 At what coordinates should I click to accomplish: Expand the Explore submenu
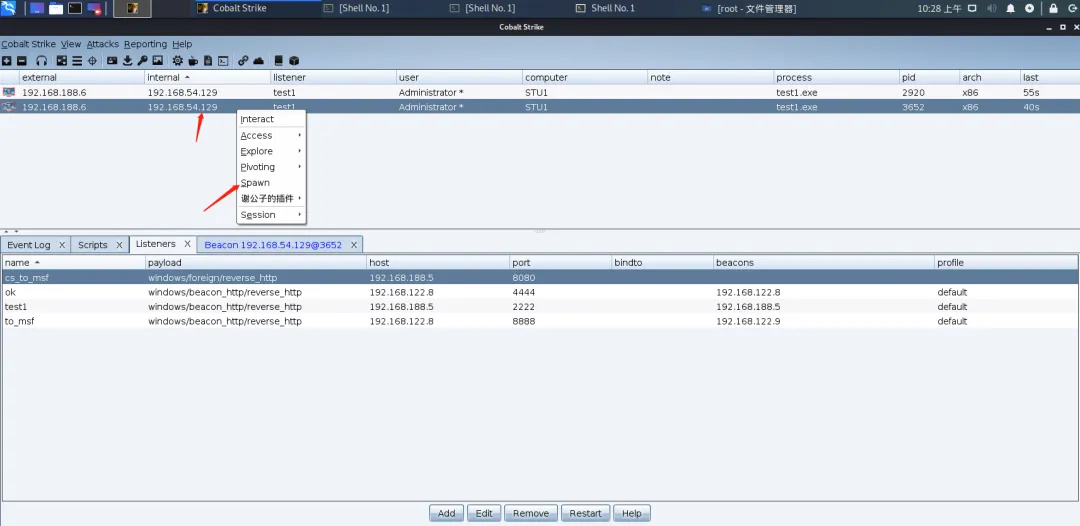coord(271,151)
